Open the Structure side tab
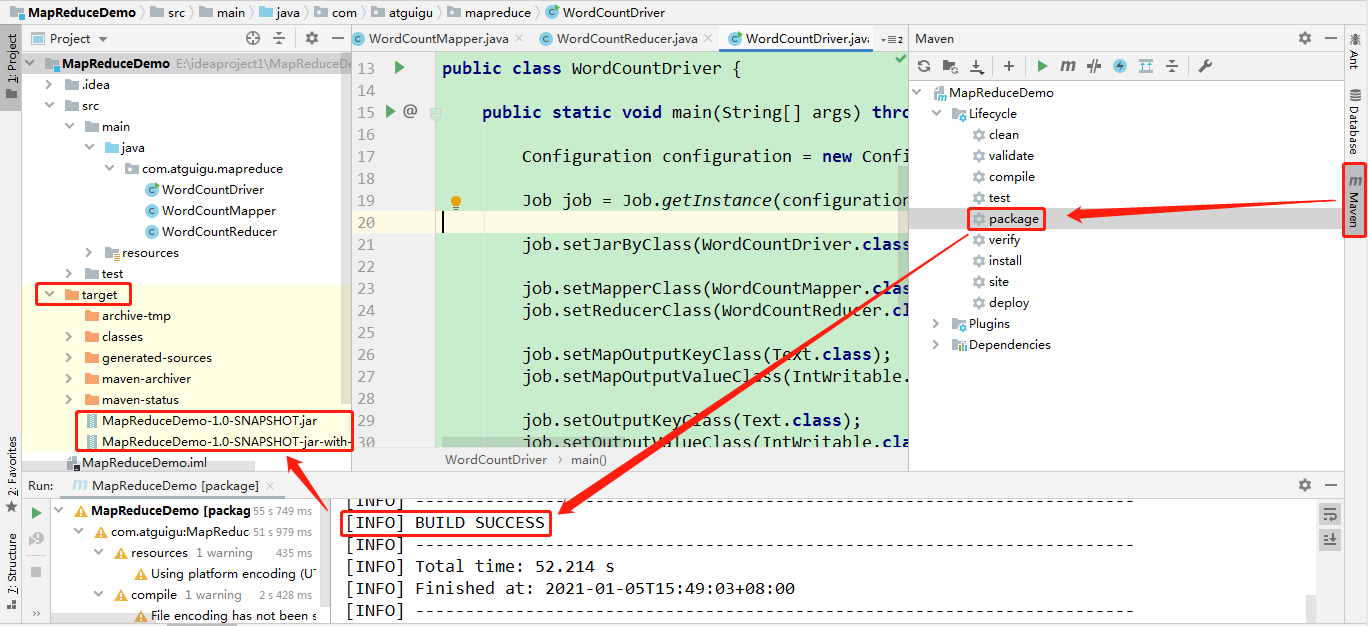Image resolution: width=1368 pixels, height=626 pixels. 11,572
